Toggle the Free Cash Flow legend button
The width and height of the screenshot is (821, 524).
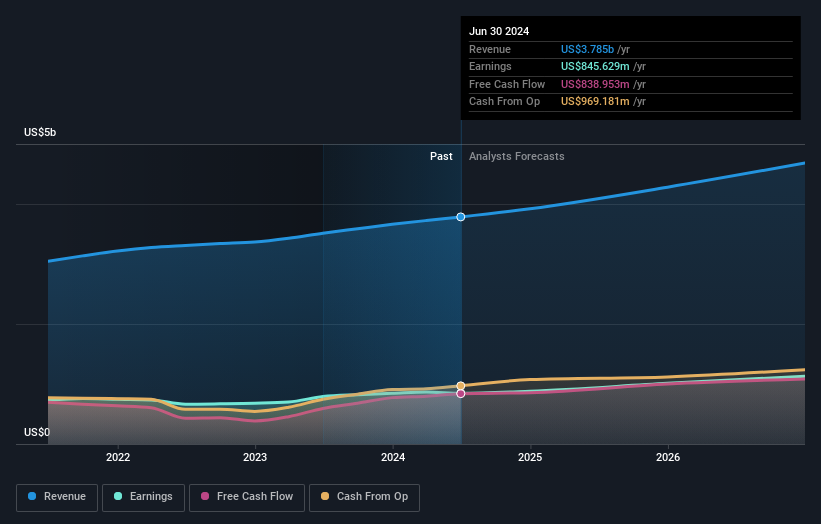[247, 497]
